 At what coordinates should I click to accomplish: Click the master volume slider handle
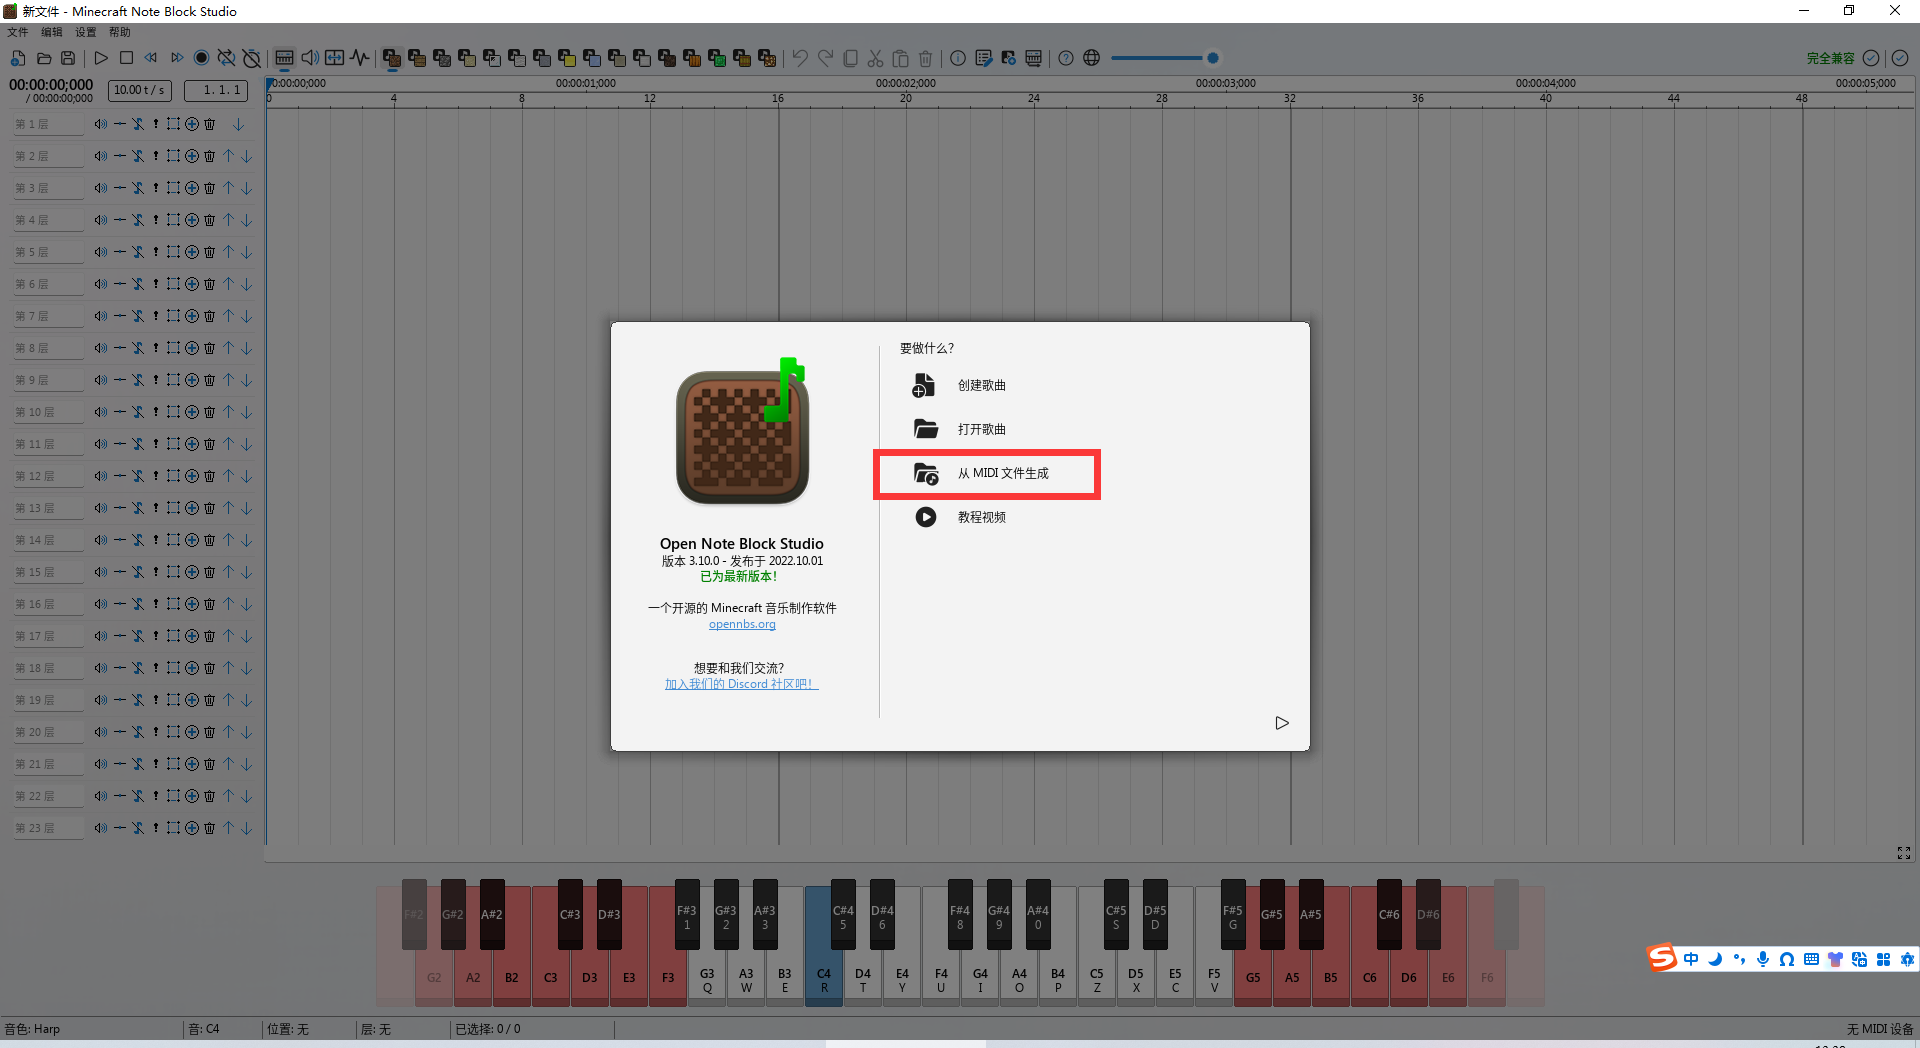click(1213, 58)
